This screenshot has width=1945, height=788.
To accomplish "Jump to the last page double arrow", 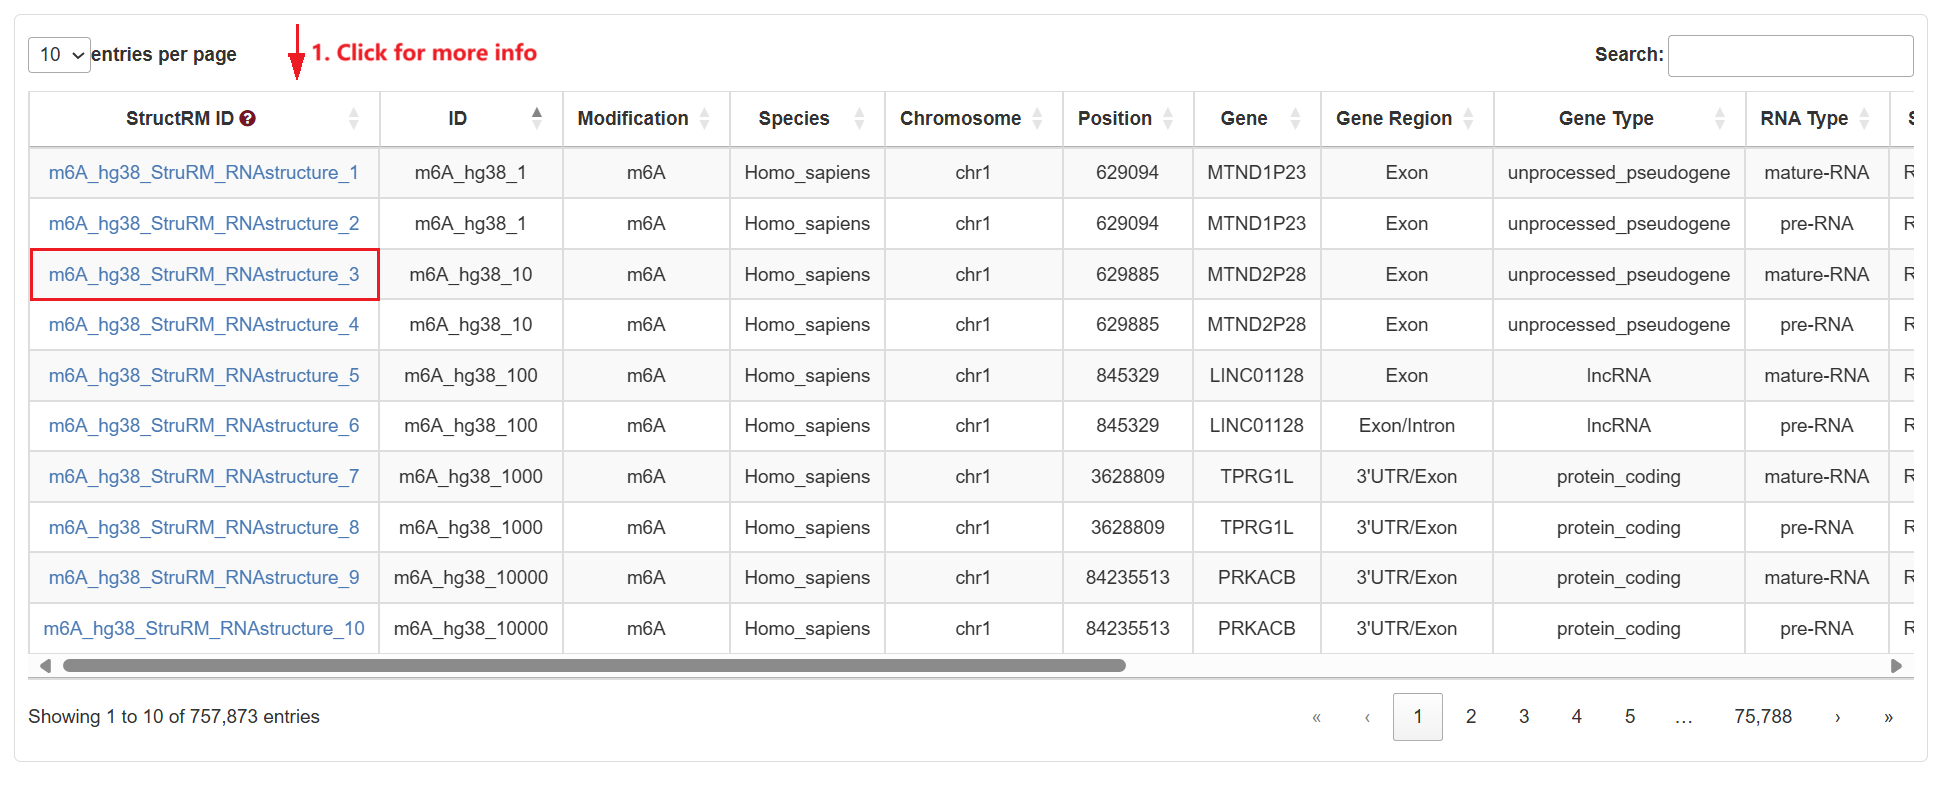I will click(x=1888, y=717).
